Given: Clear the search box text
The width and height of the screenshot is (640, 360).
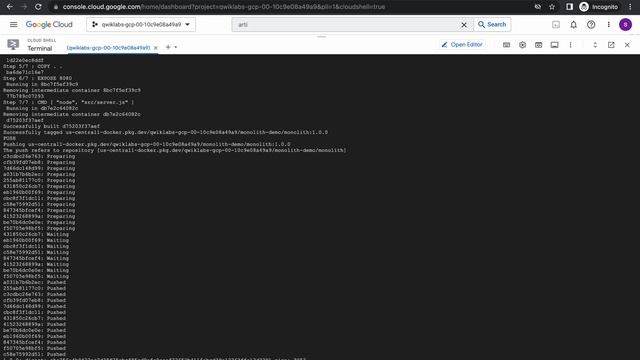Looking at the screenshot, I should 464,25.
